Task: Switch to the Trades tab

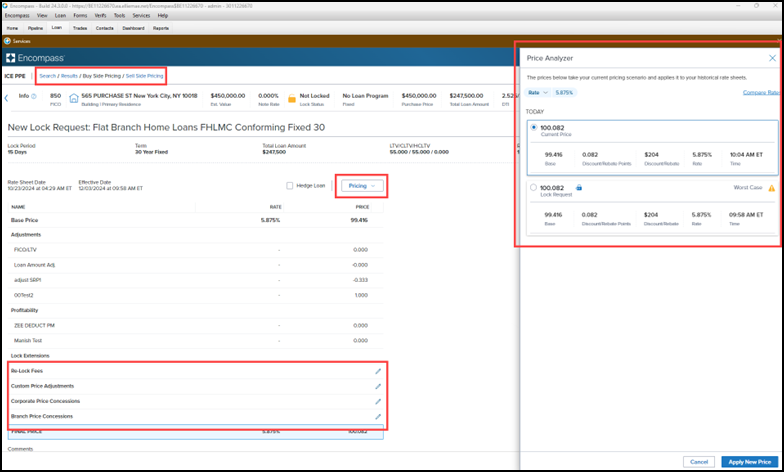Action: coord(80,28)
